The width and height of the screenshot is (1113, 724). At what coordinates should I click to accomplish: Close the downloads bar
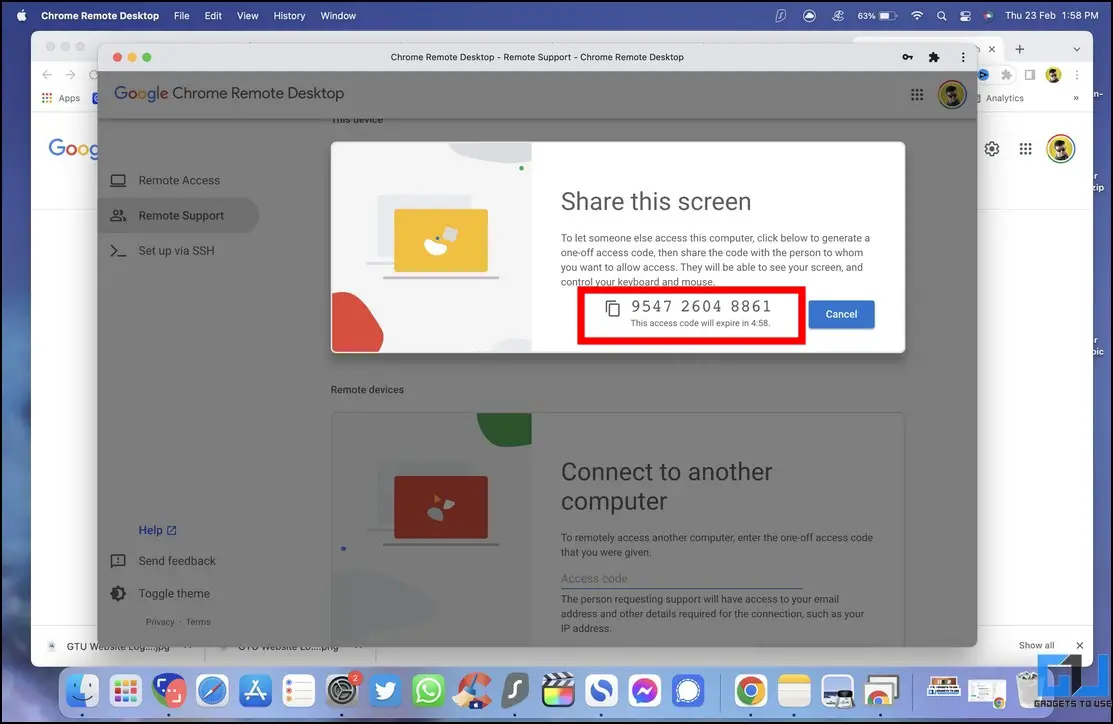pyautogui.click(x=1080, y=645)
